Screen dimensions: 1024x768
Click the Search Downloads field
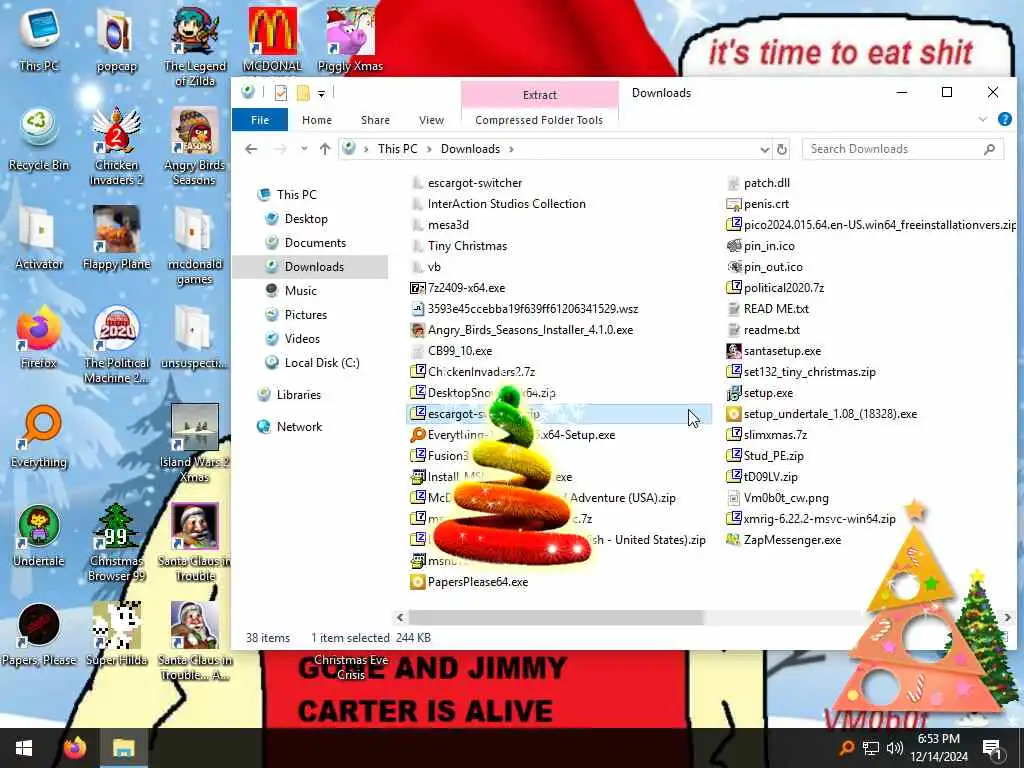[x=903, y=149]
